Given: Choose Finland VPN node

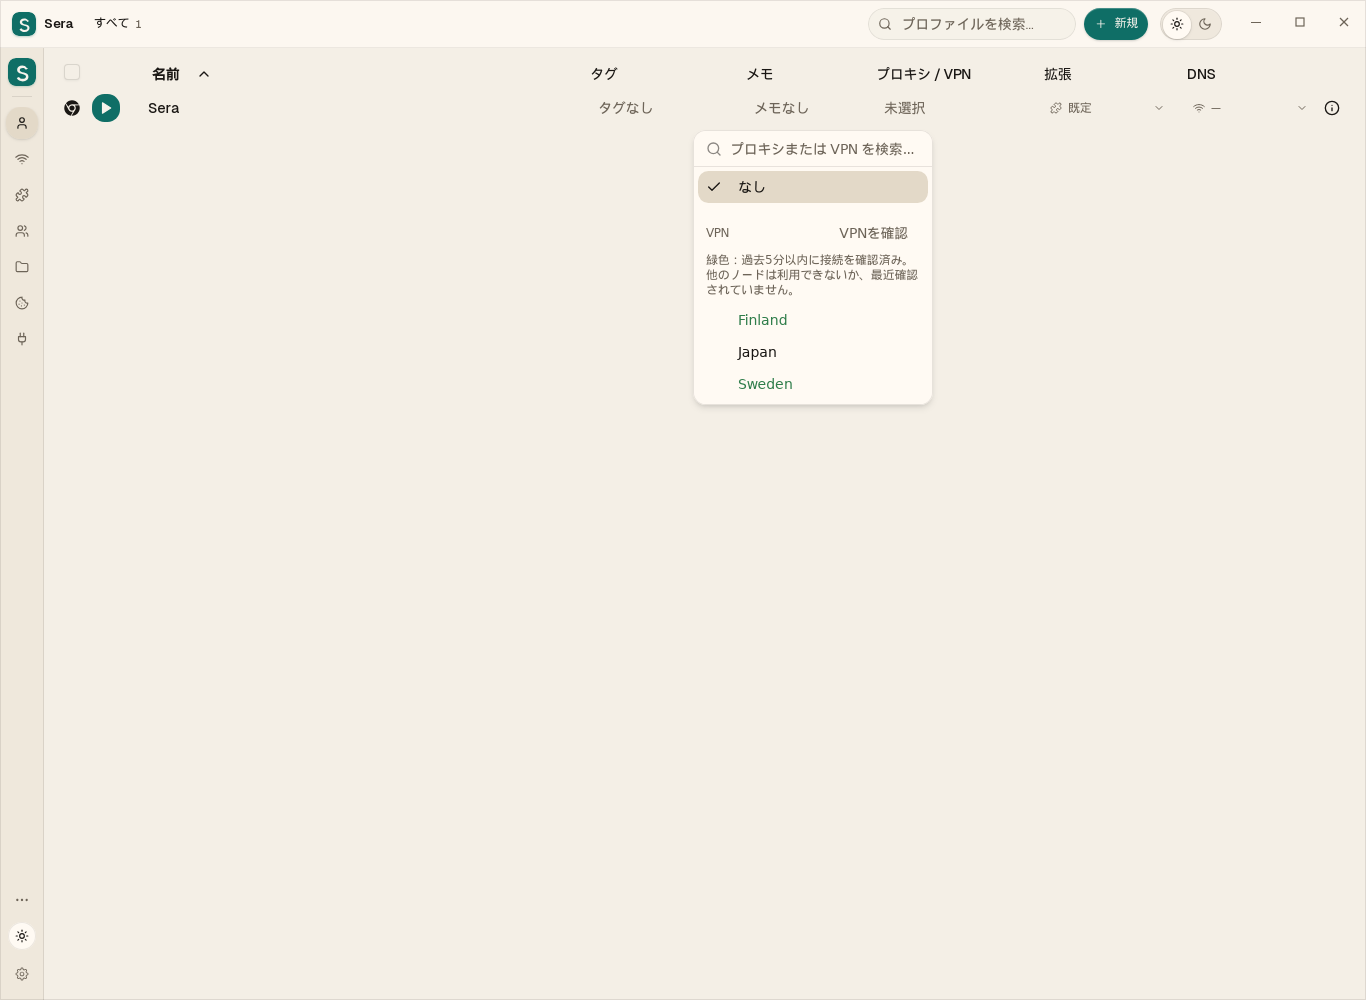Looking at the screenshot, I should coord(813,320).
